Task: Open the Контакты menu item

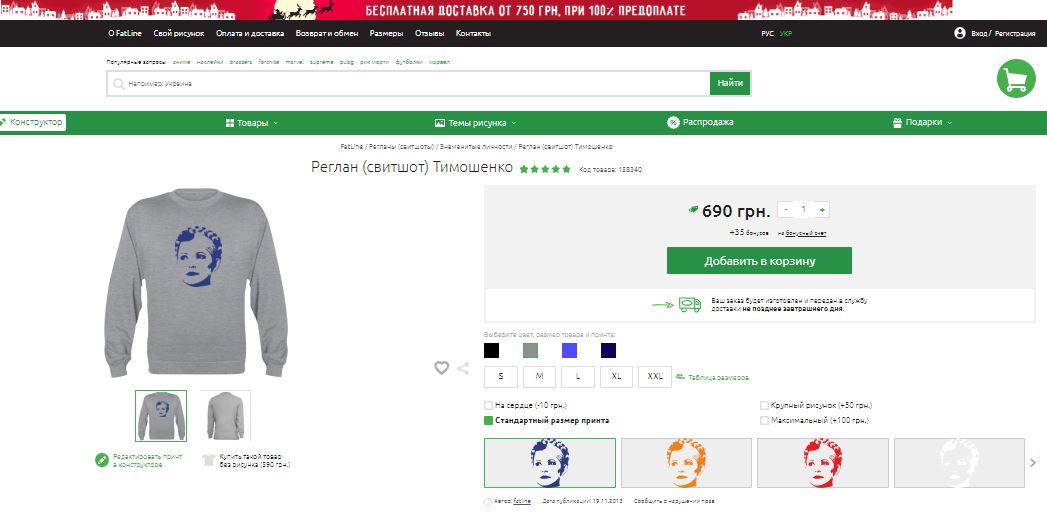Action: 473,33
